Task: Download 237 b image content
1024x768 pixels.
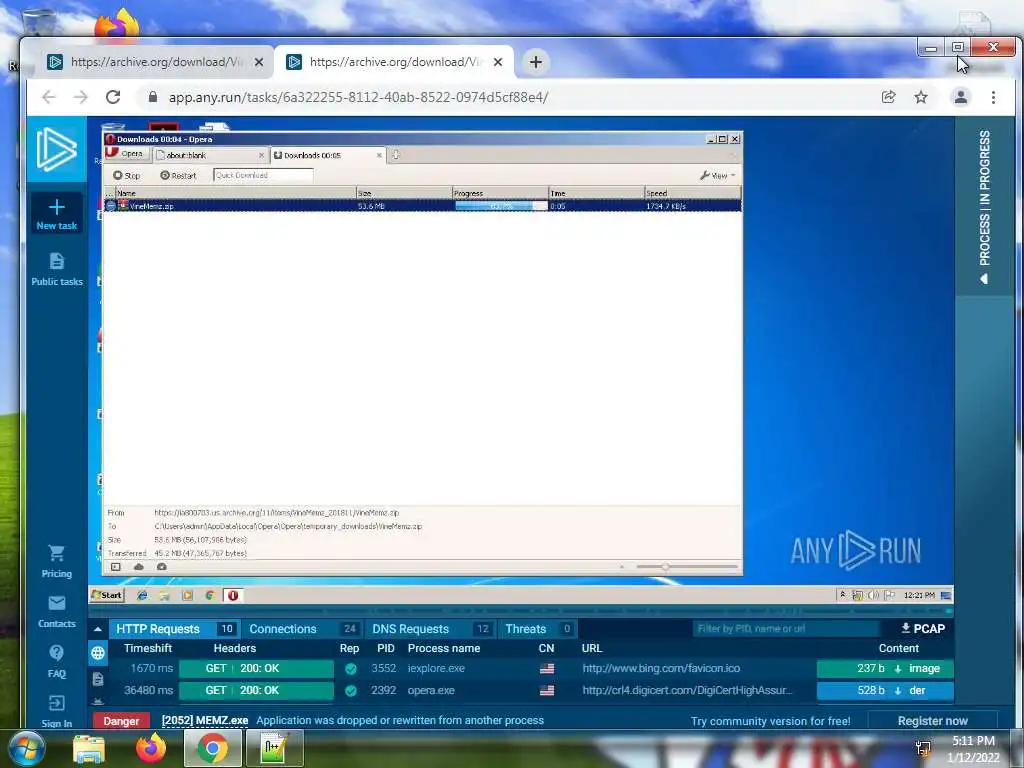Action: pos(885,669)
